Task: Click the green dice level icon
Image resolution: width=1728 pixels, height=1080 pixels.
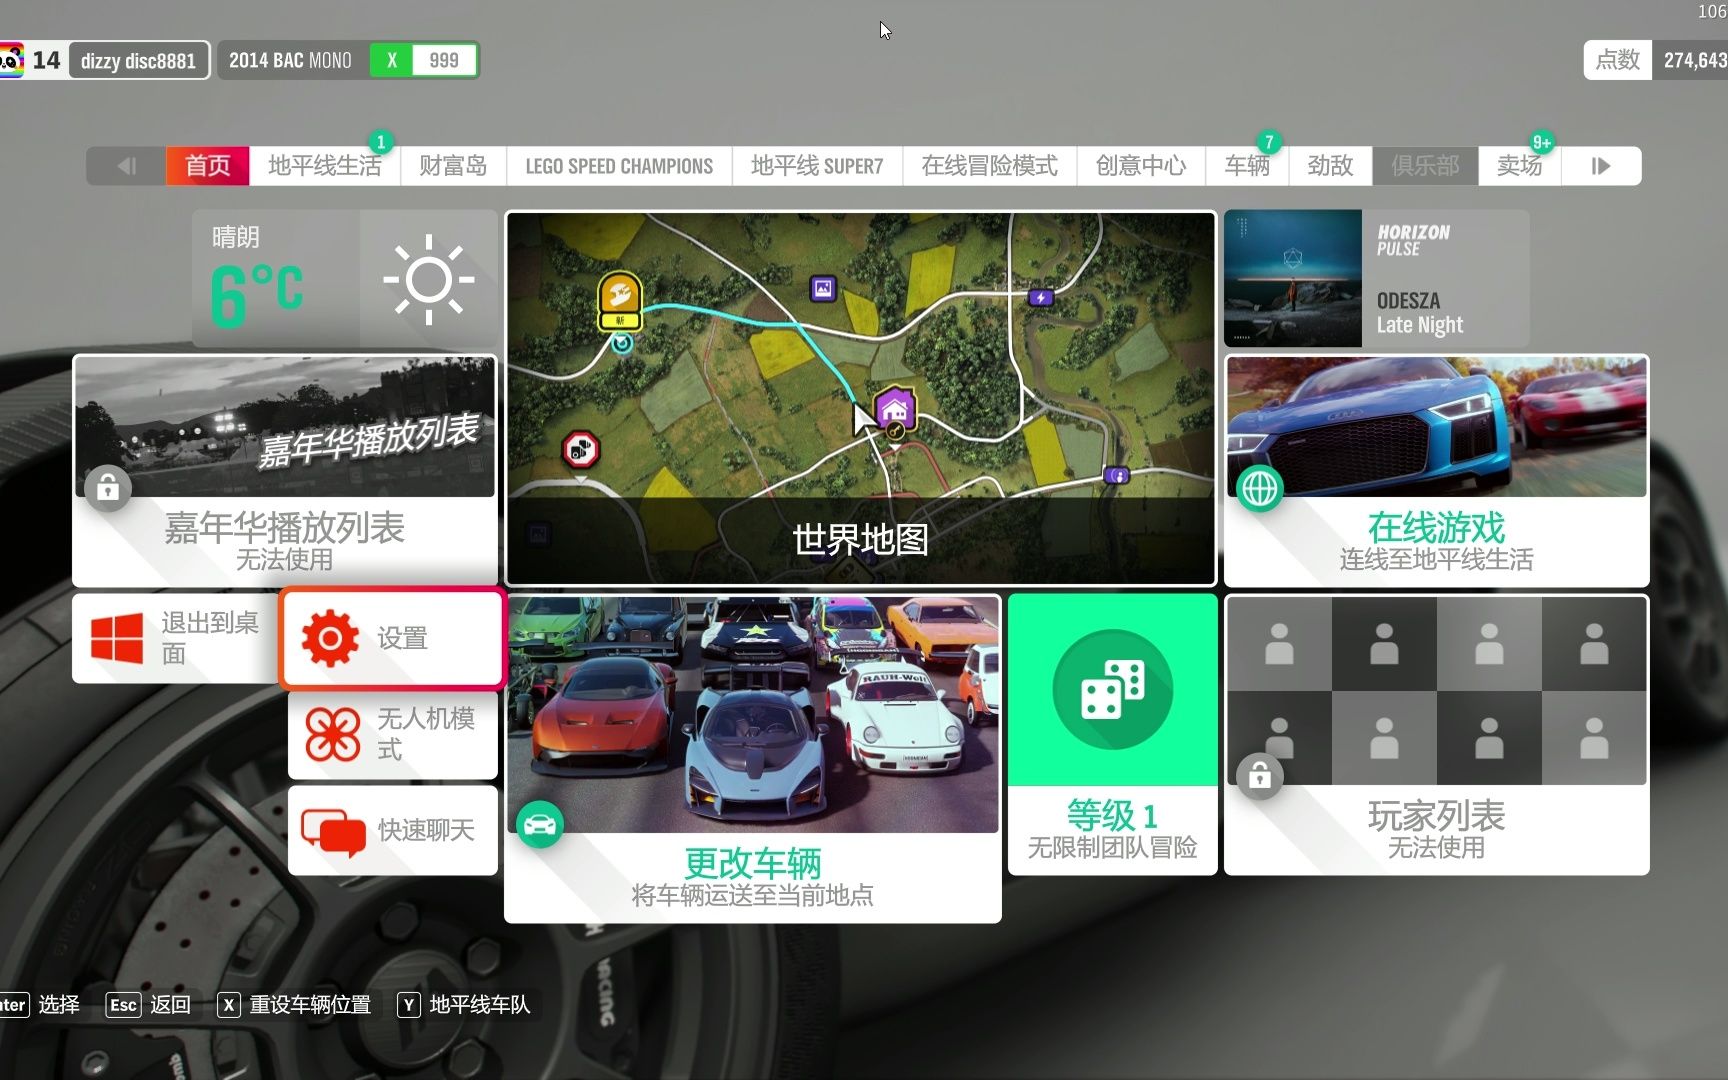Action: tap(1113, 689)
